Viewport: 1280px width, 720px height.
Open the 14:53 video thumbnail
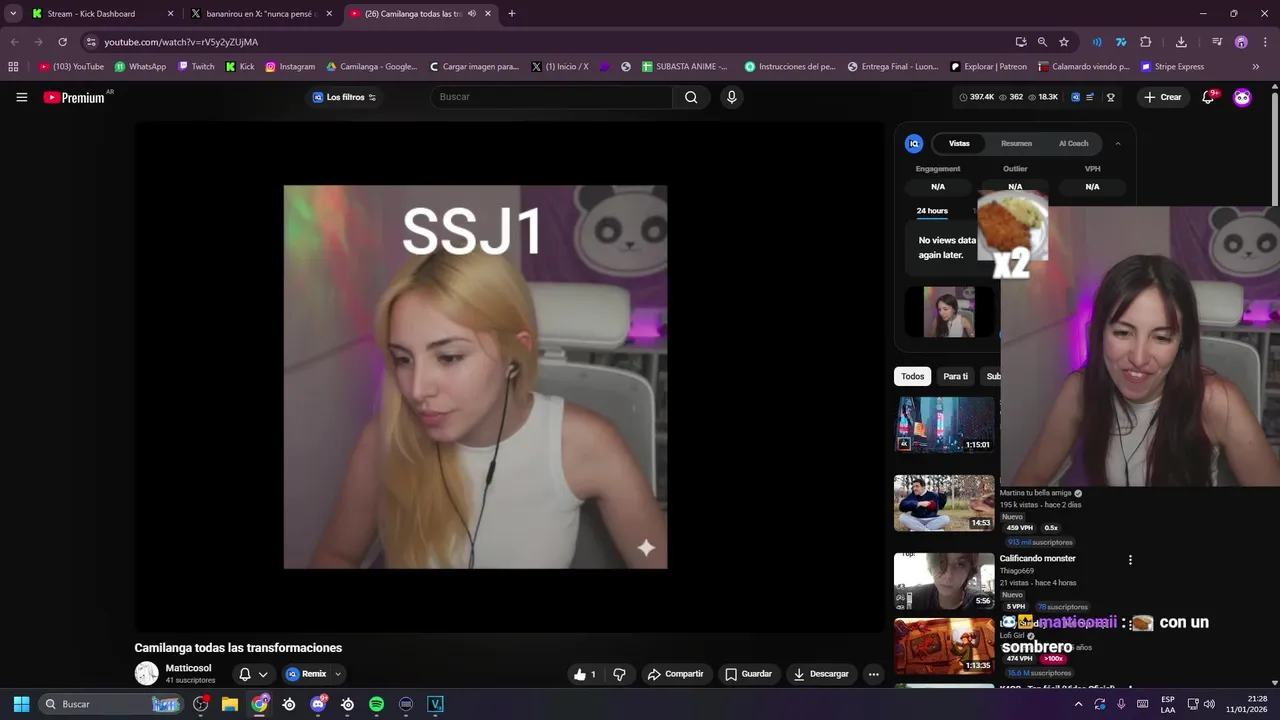944,503
